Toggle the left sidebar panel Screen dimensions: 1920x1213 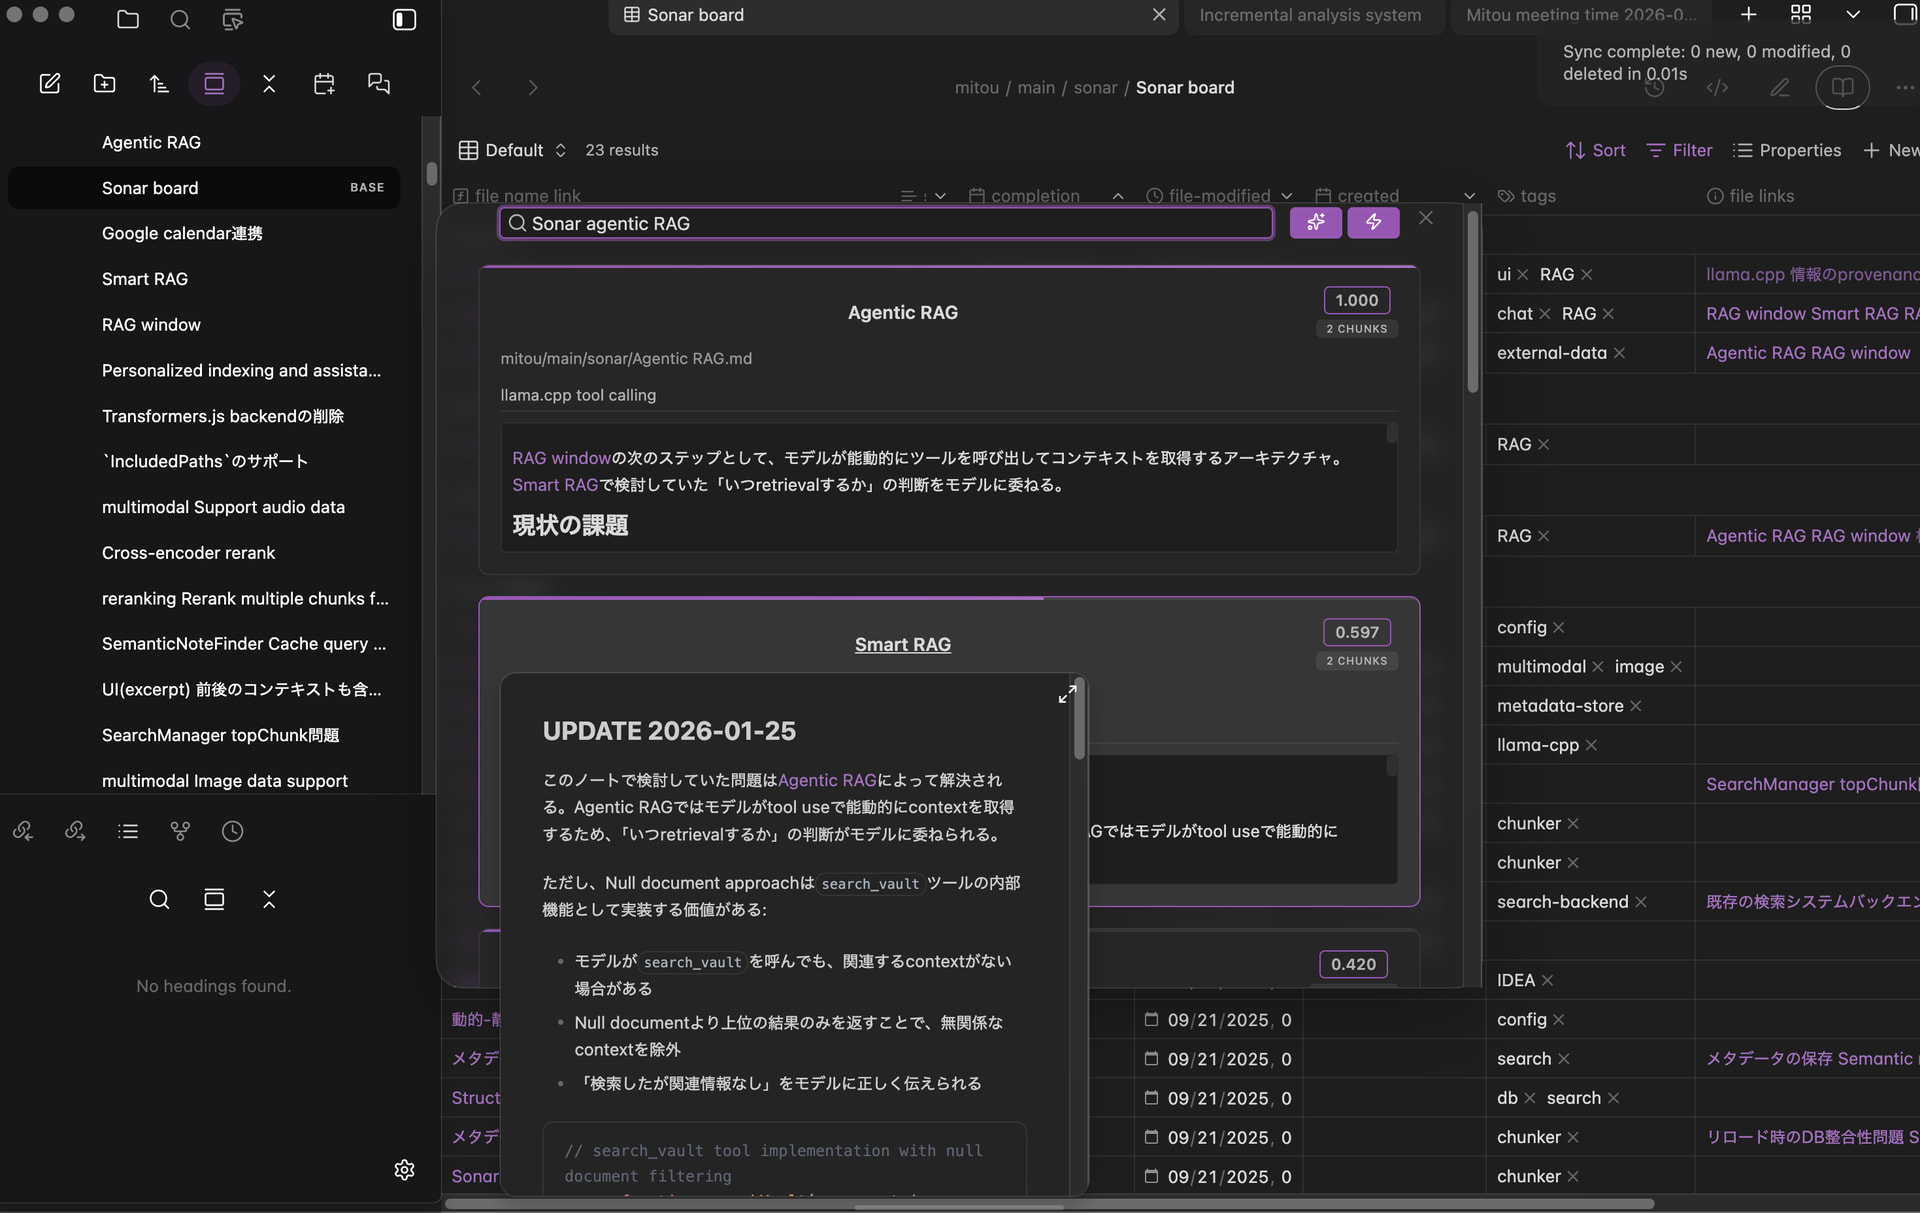pyautogui.click(x=404, y=20)
